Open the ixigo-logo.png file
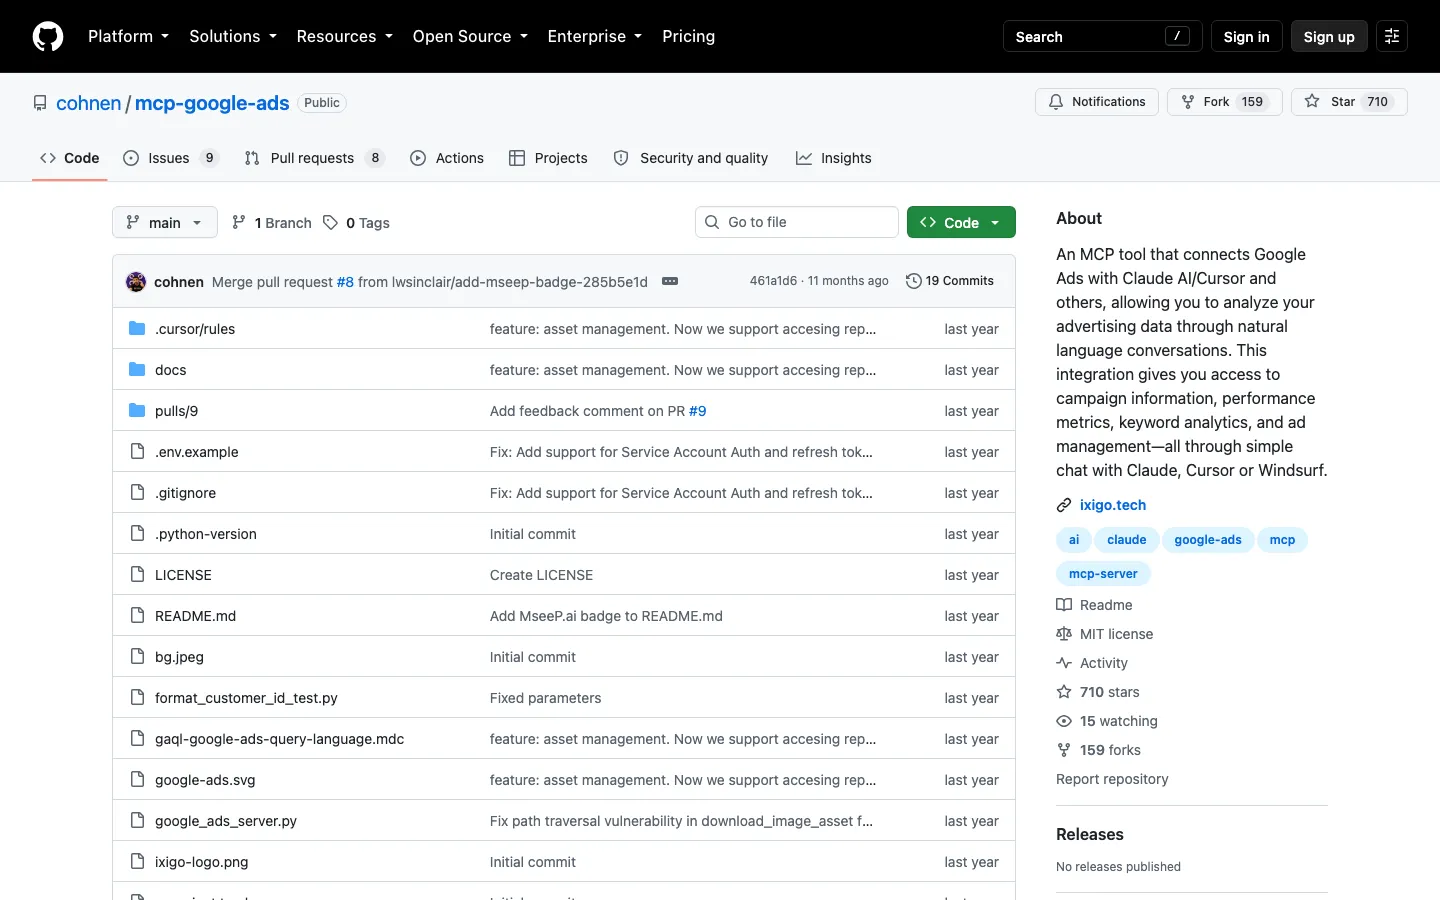The width and height of the screenshot is (1440, 900). [202, 862]
